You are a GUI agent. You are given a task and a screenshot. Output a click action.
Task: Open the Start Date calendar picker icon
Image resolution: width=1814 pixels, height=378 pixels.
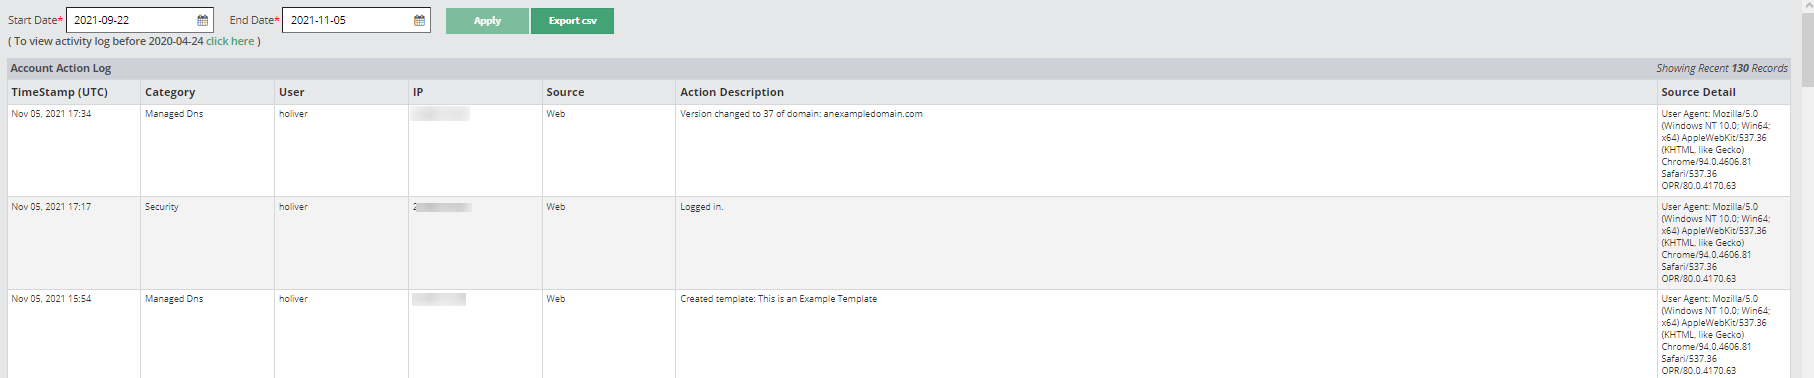[203, 20]
